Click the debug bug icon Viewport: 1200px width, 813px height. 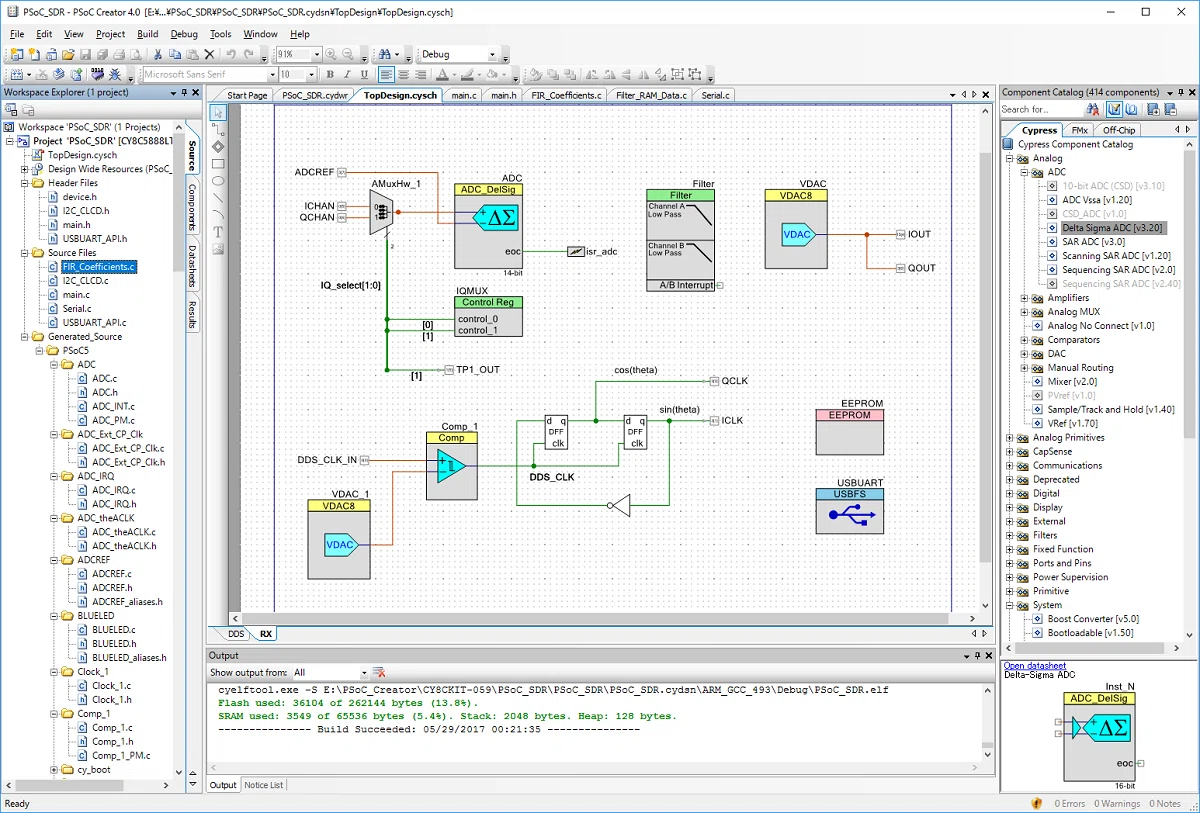115,75
